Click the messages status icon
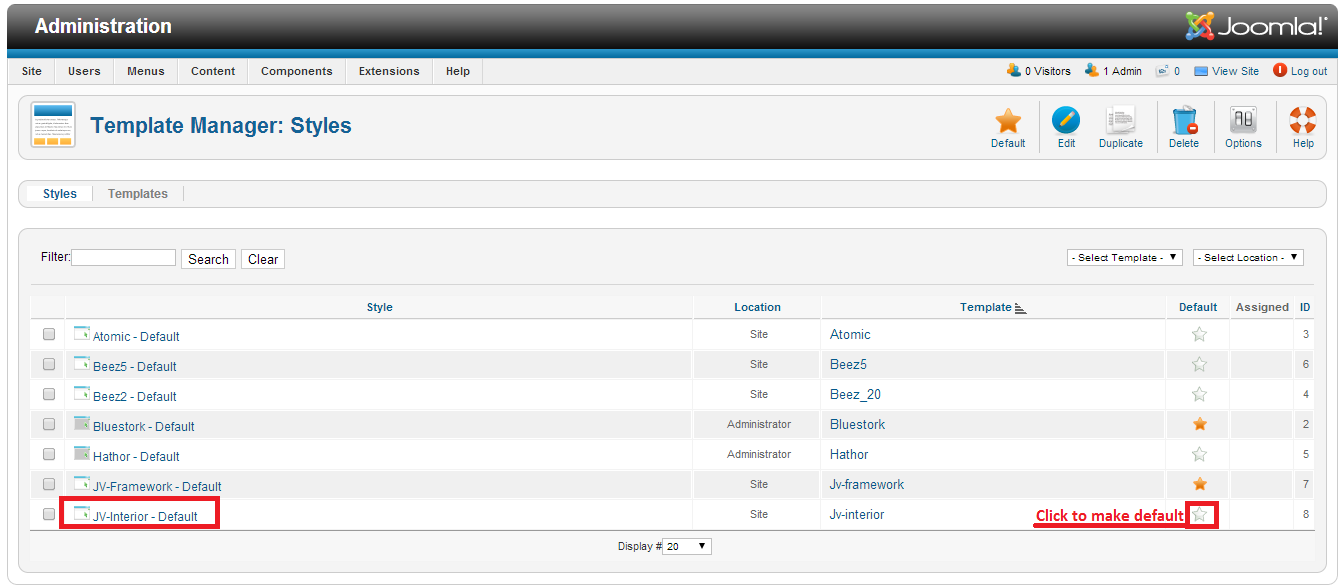 tap(1163, 71)
